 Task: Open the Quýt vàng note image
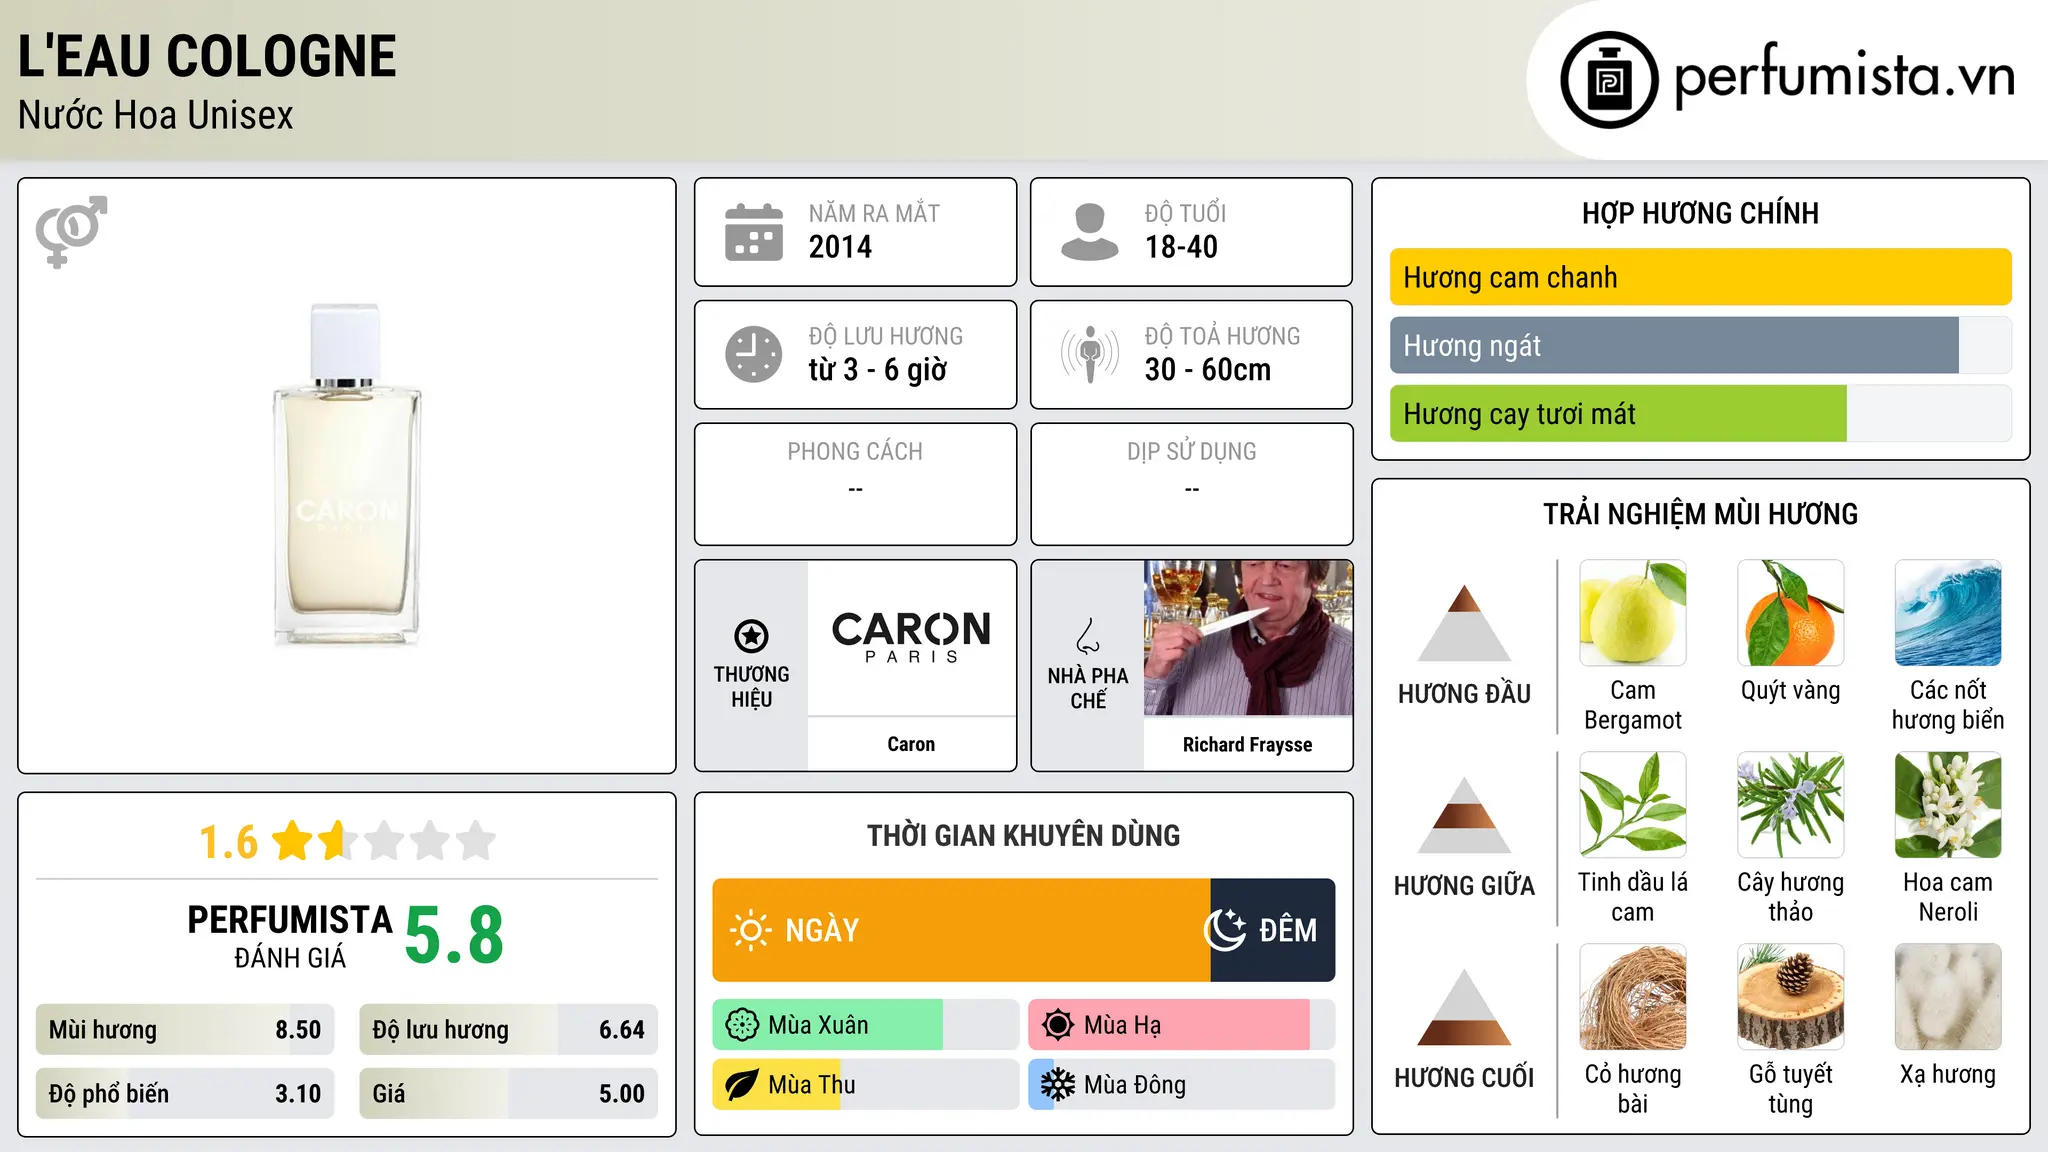[x=1791, y=613]
